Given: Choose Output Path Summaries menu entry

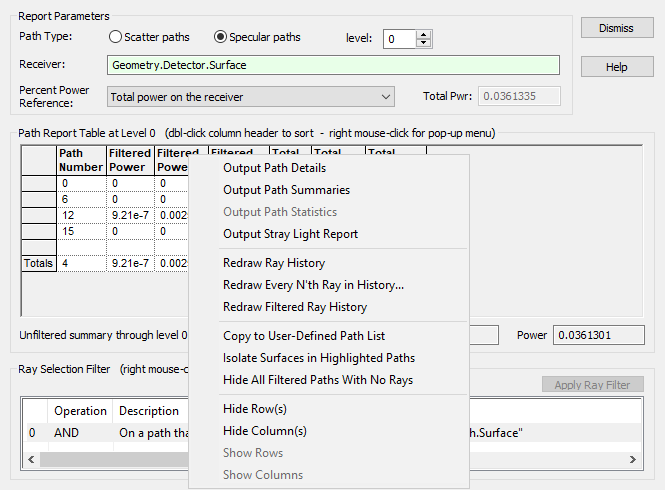Looking at the screenshot, I should pos(286,190).
